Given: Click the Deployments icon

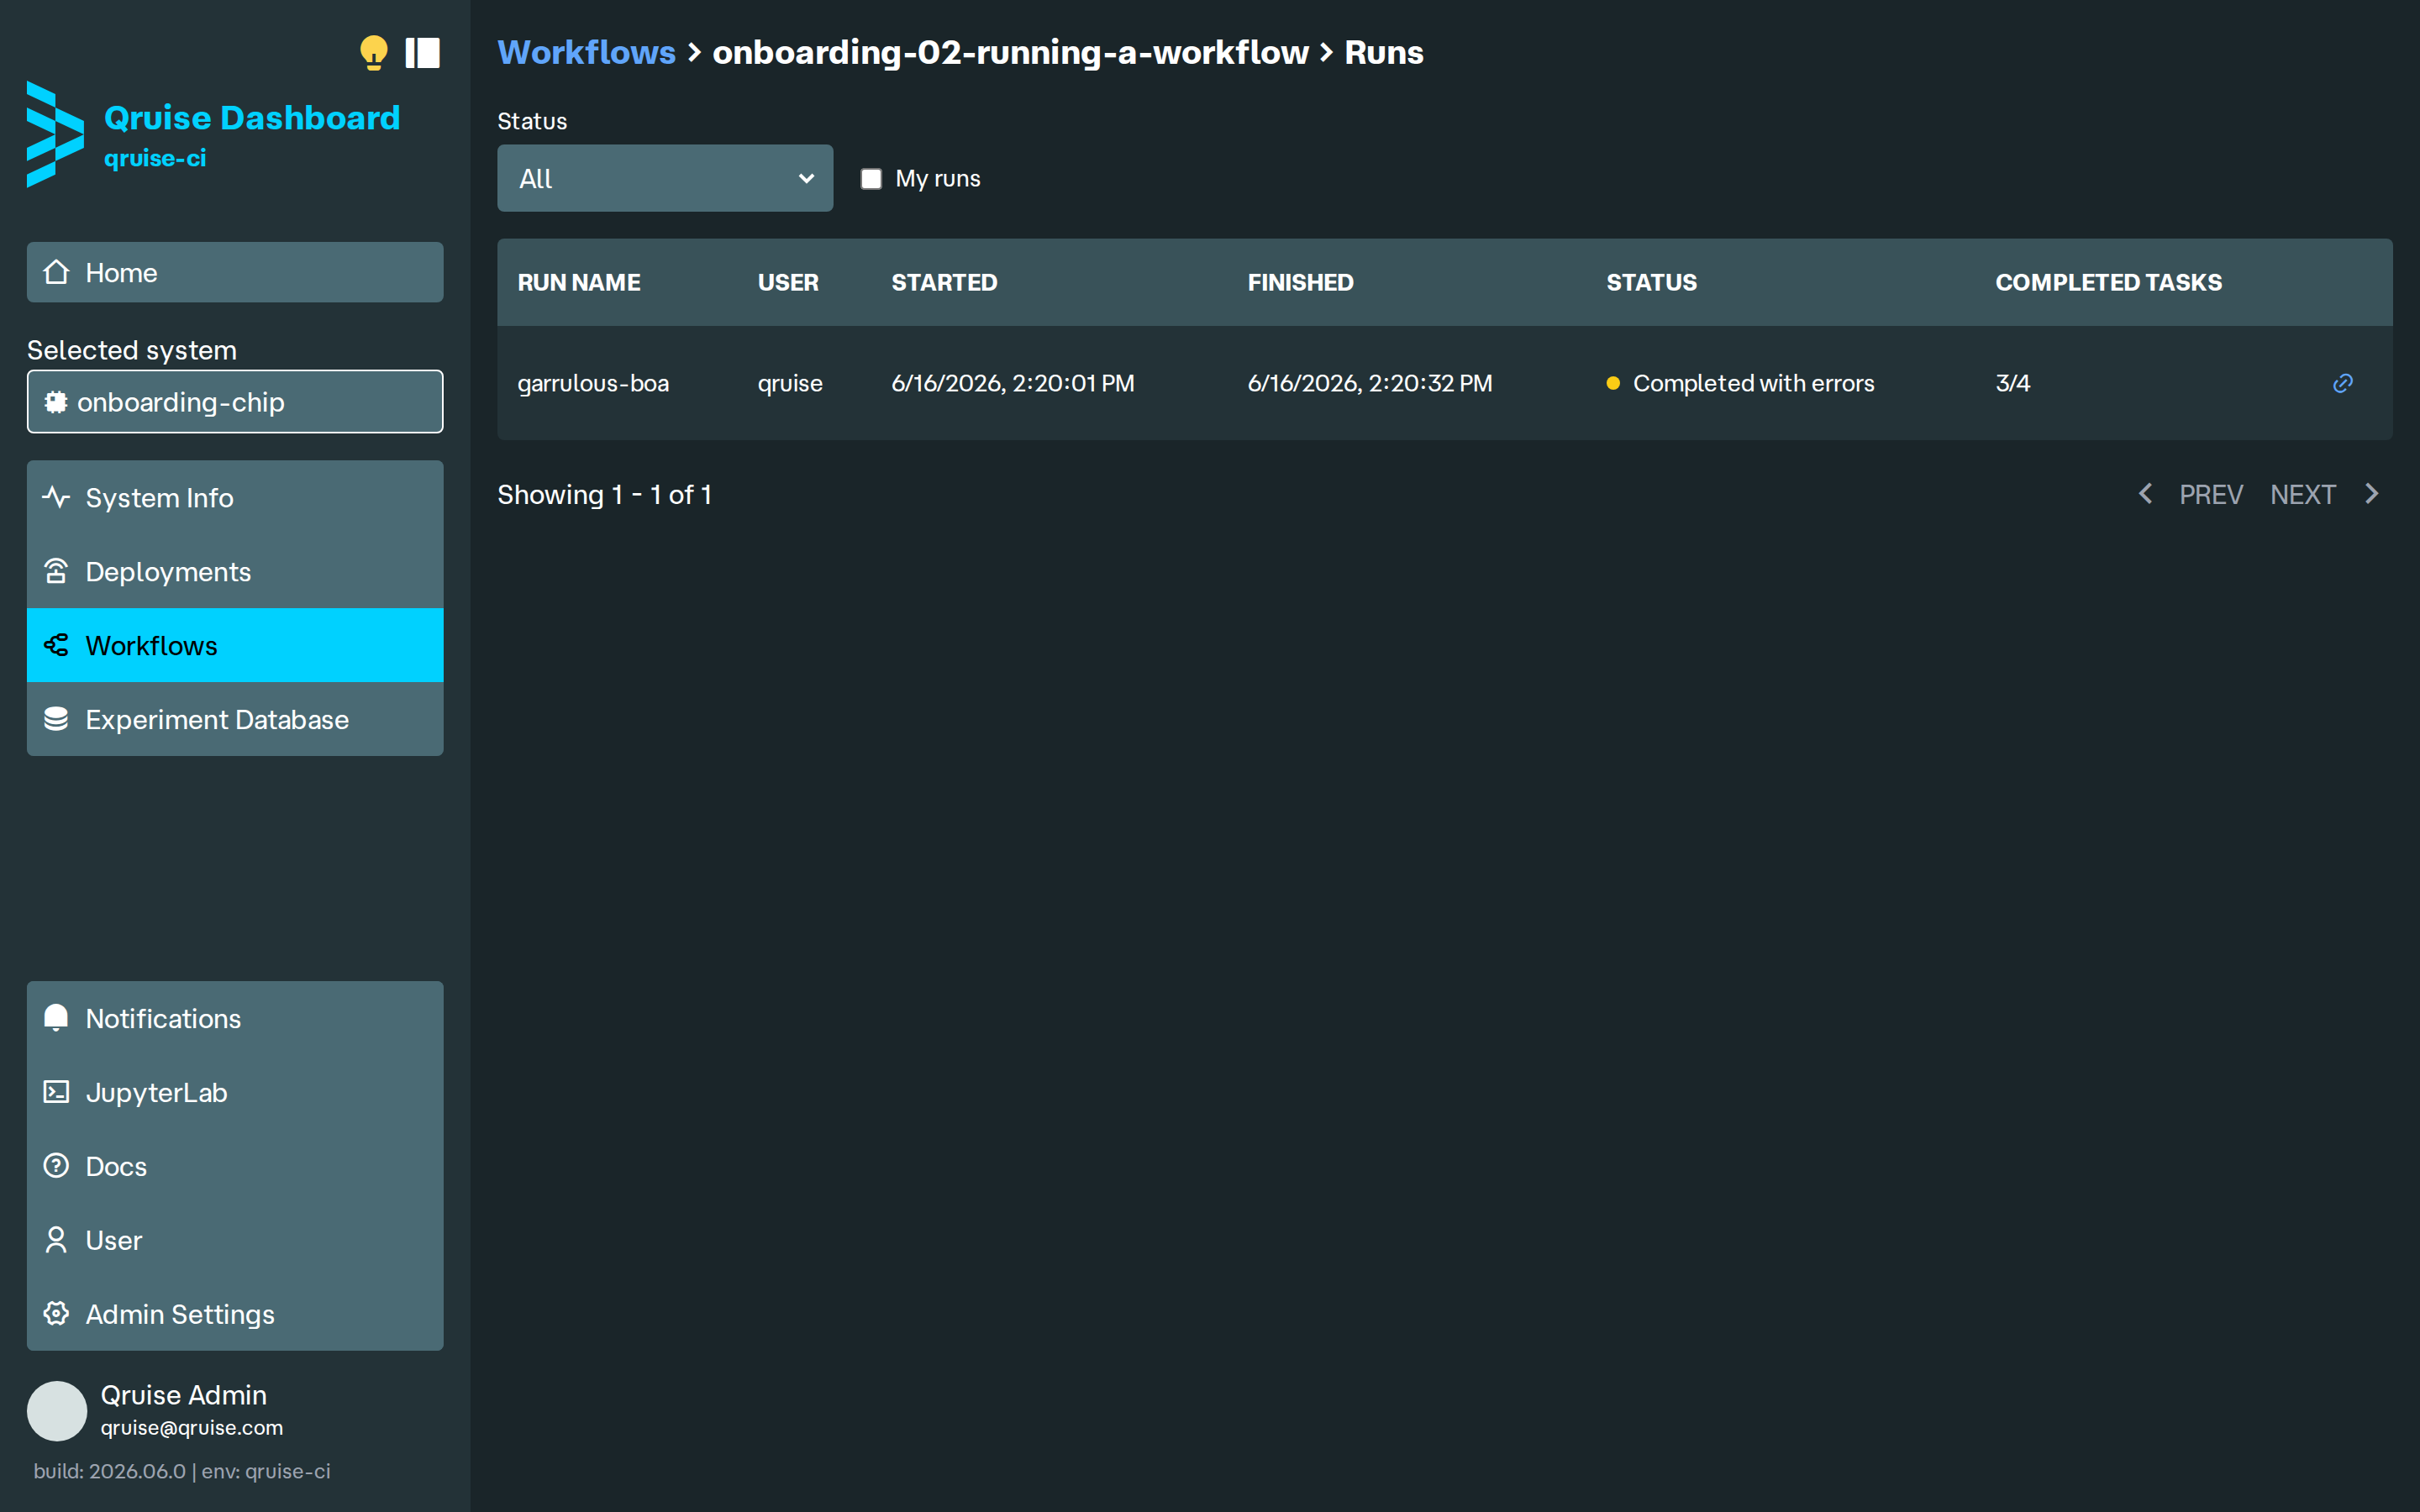Looking at the screenshot, I should [x=56, y=571].
